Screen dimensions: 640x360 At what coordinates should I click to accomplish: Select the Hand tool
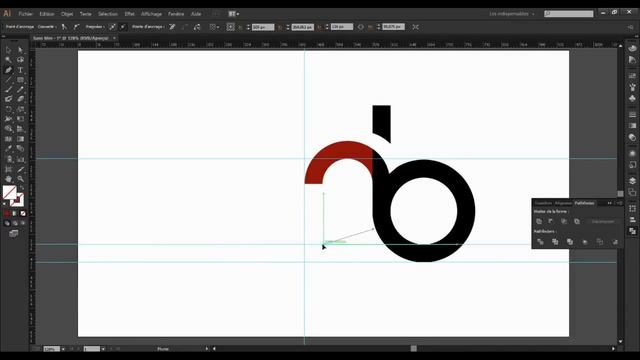pyautogui.click(x=8, y=179)
